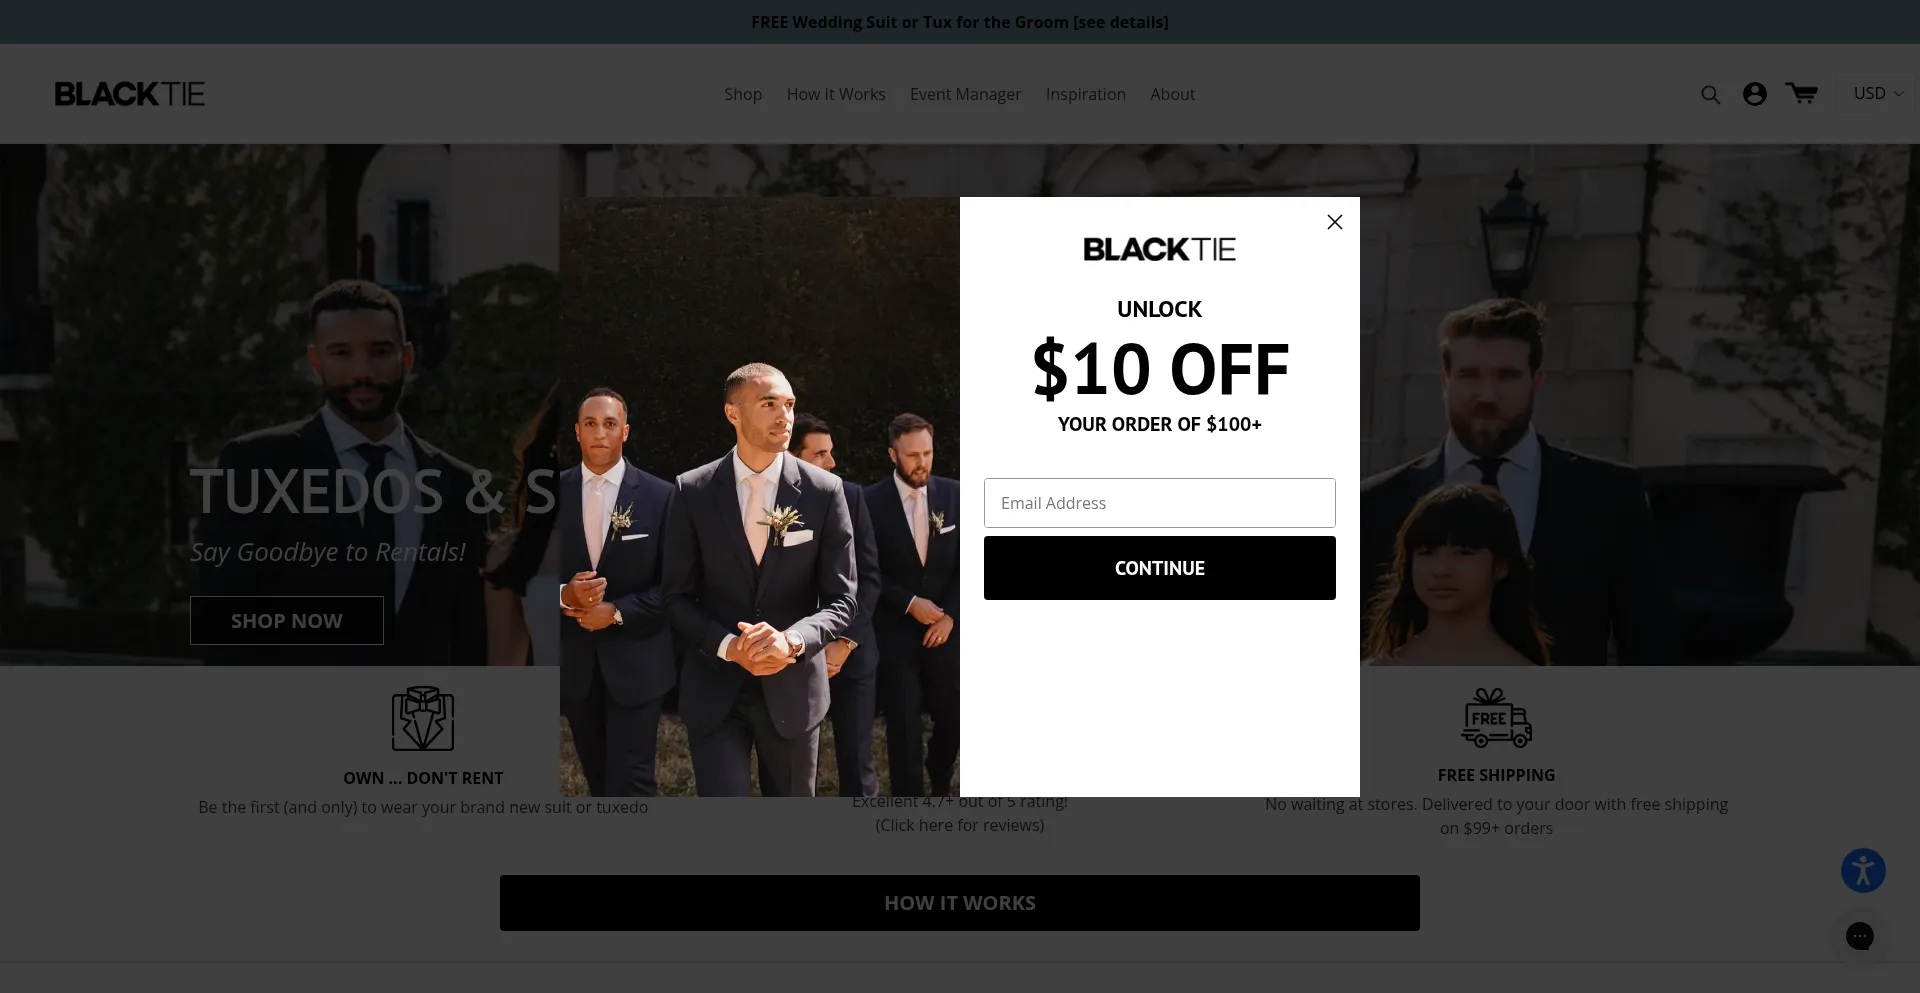Viewport: 1920px width, 993px height.
Task: Open the user account icon
Action: pyautogui.click(x=1754, y=94)
